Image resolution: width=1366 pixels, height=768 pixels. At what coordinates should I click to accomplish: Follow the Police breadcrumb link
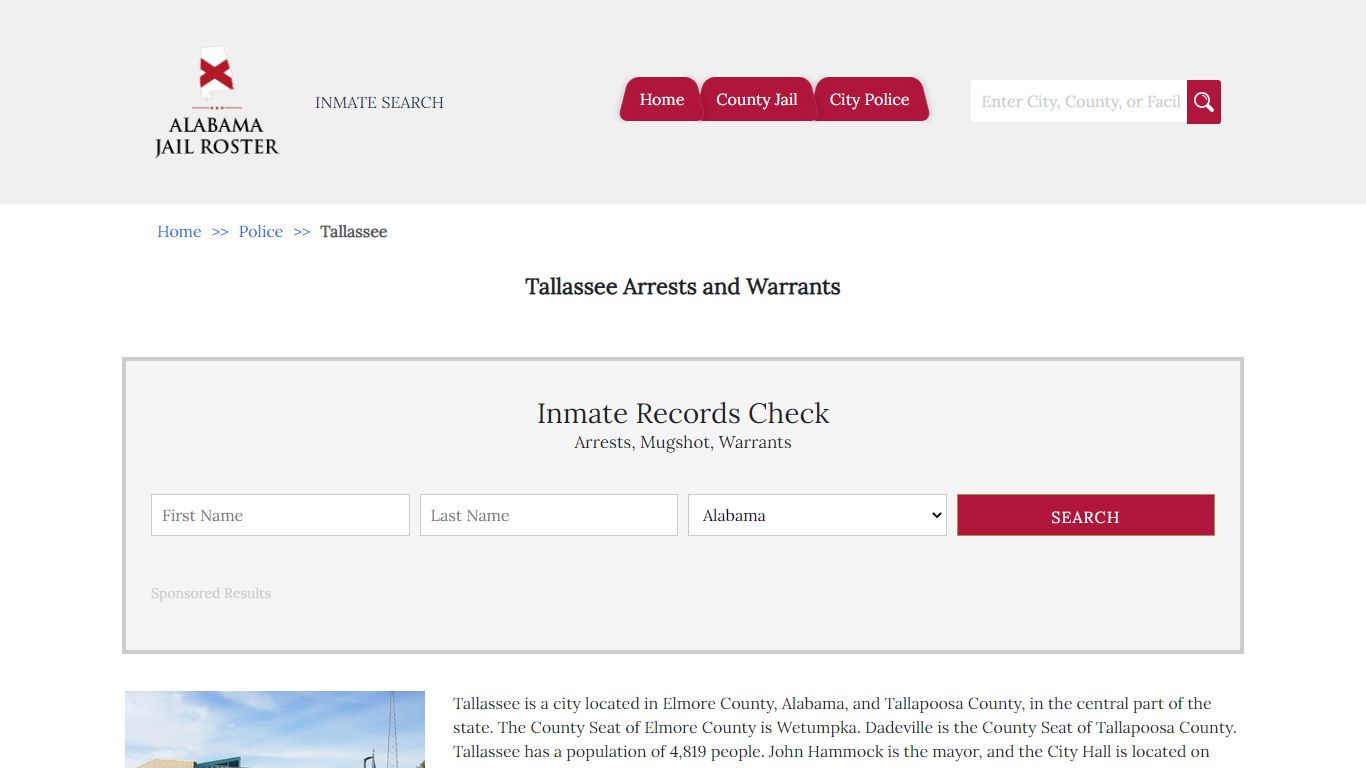point(261,231)
